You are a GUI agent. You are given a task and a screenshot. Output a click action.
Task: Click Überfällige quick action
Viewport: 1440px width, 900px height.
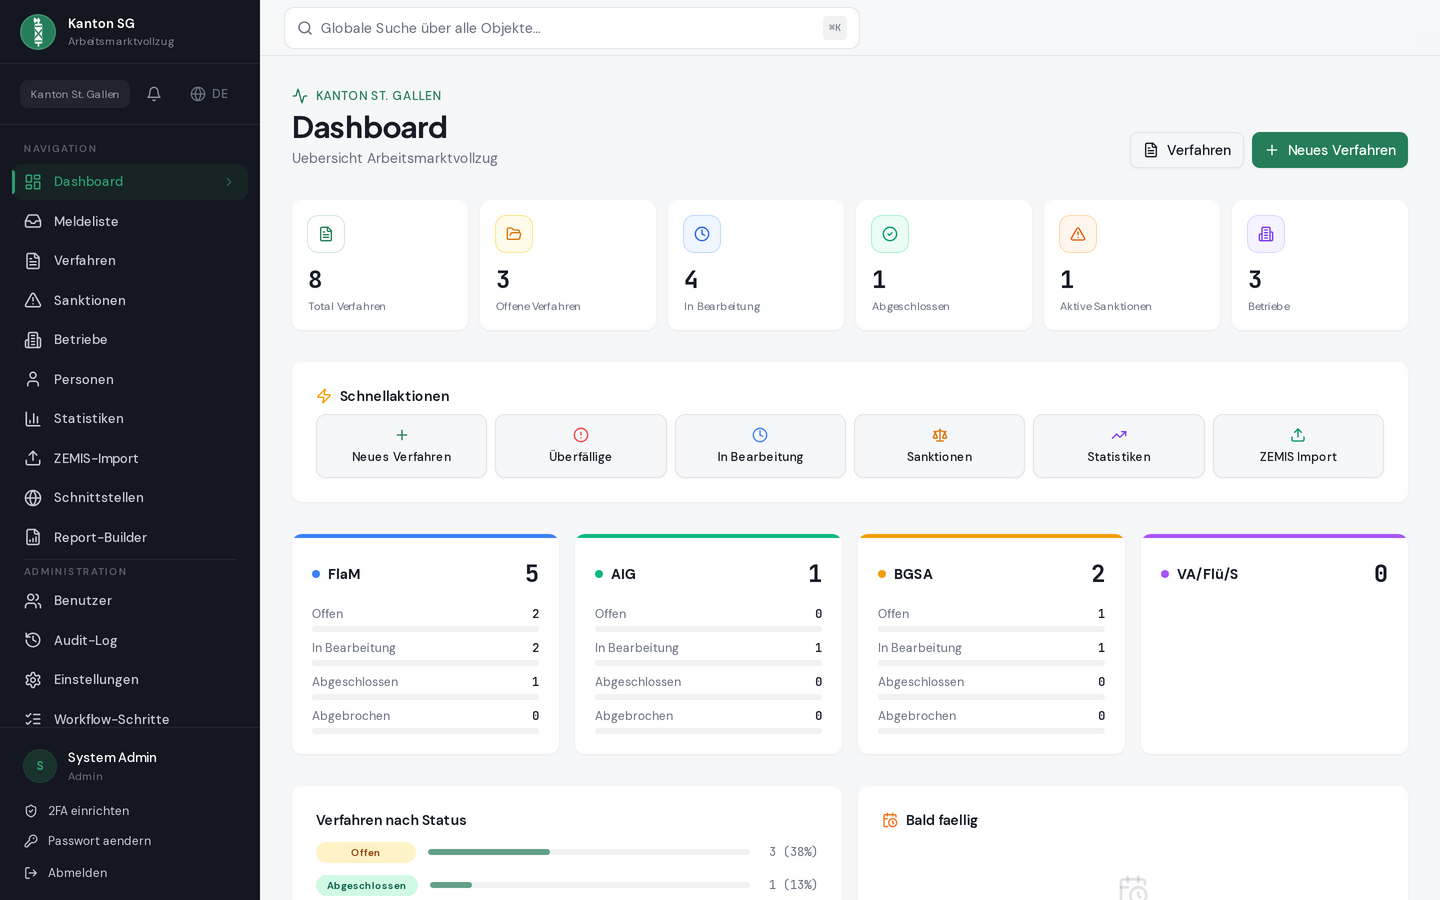[x=581, y=446]
